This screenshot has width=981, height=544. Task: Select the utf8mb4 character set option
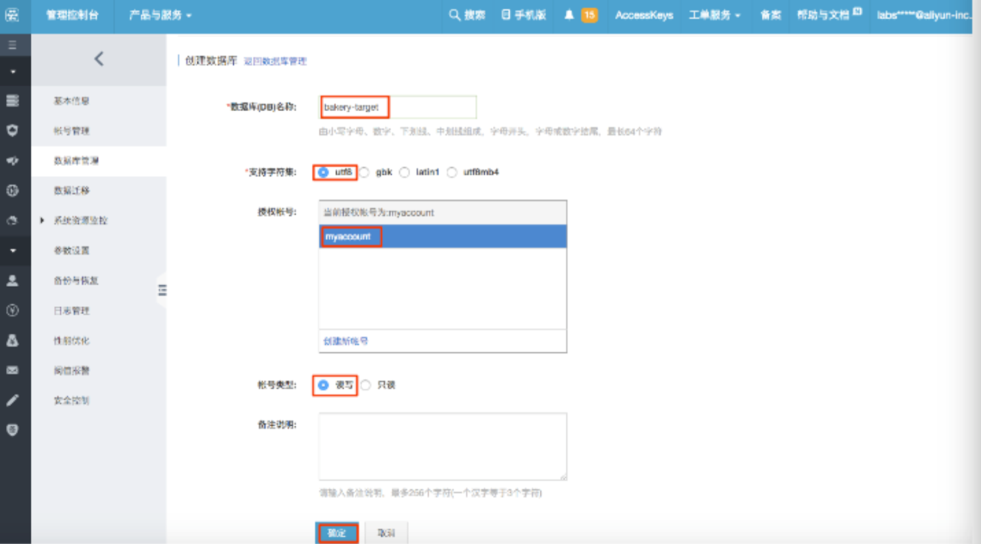pyautogui.click(x=452, y=172)
